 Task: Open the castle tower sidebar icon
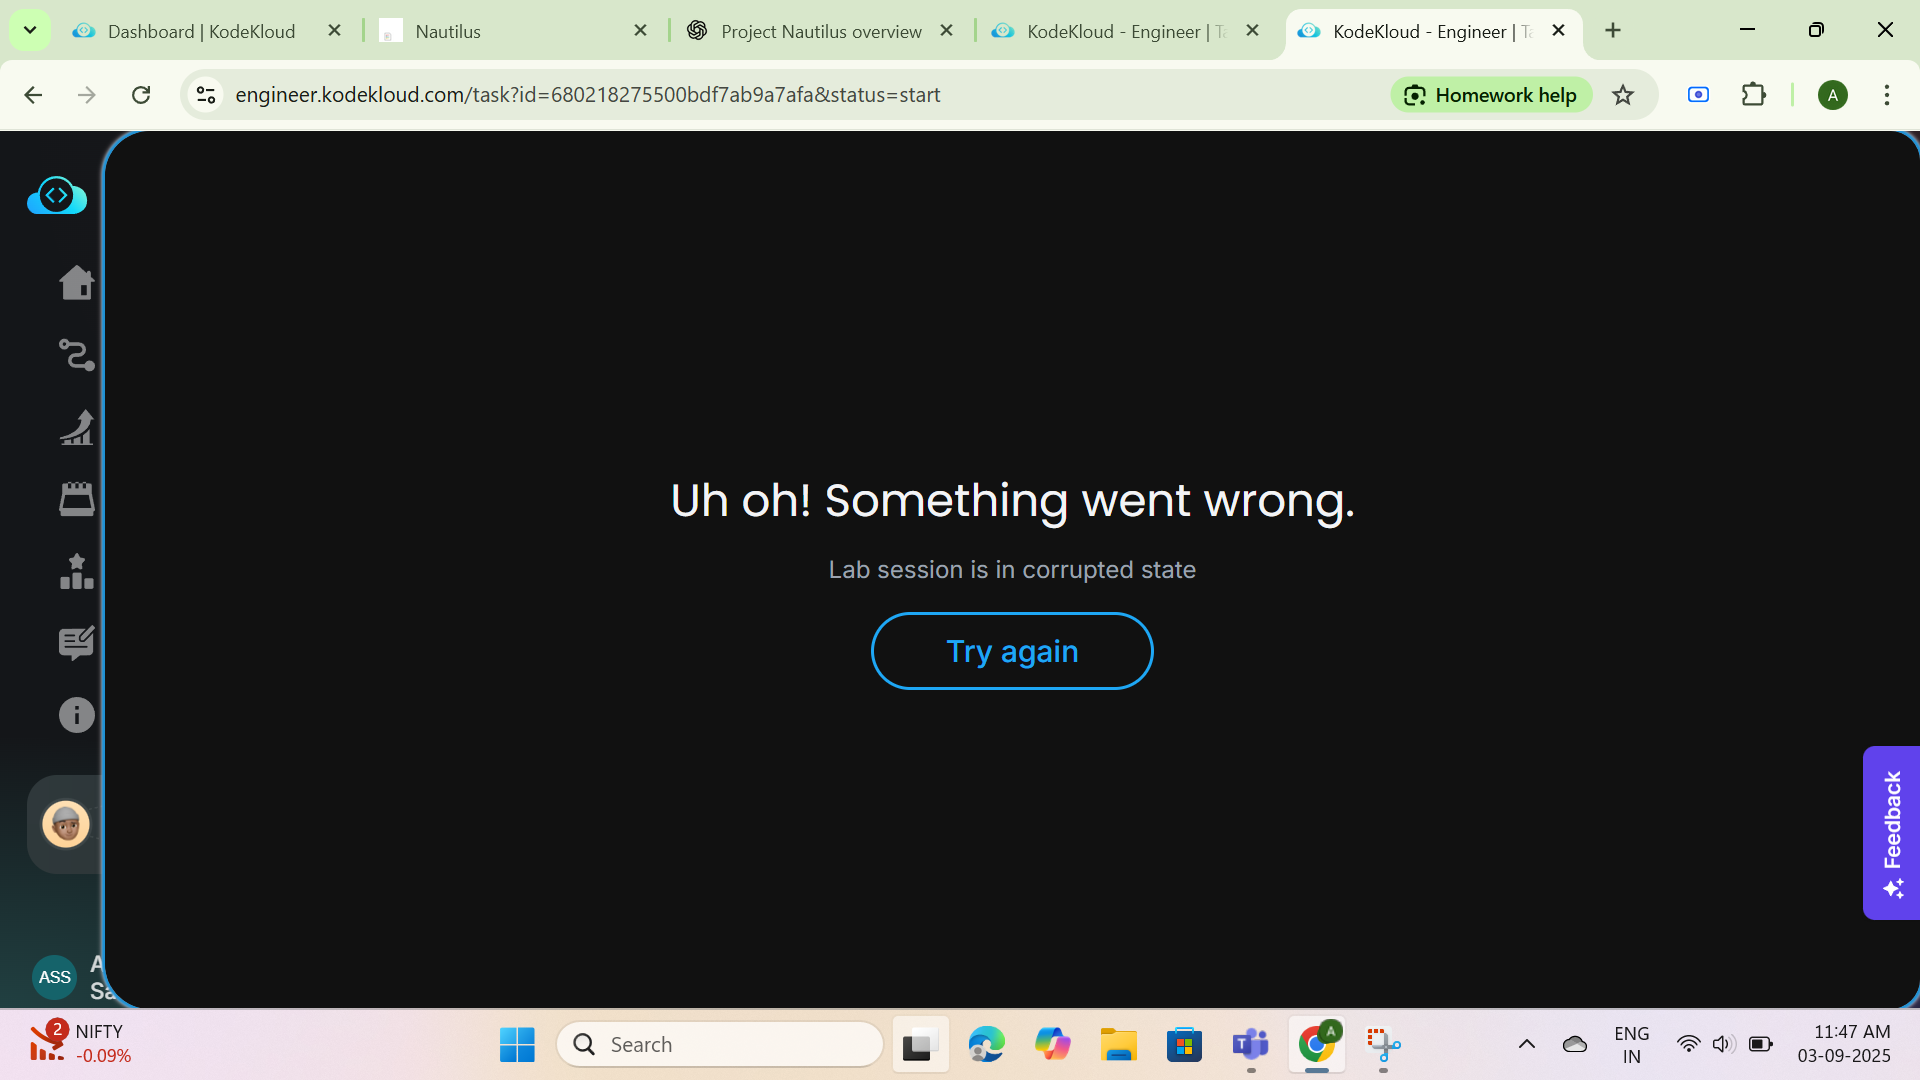(76, 499)
